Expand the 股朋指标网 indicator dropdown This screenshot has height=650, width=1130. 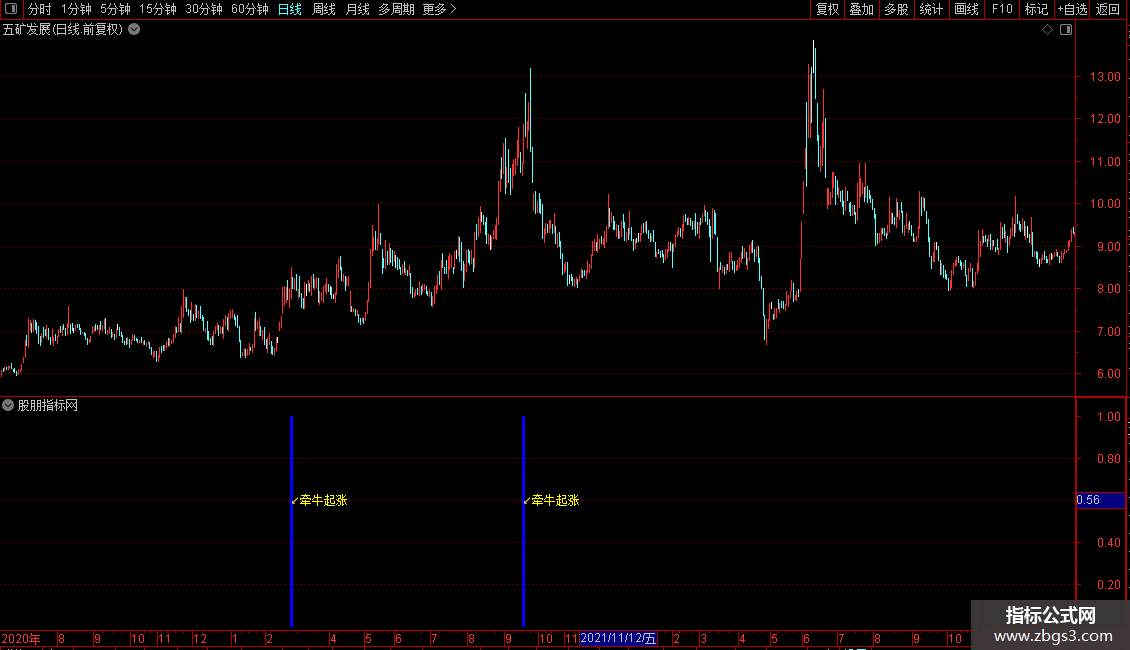coord(8,406)
